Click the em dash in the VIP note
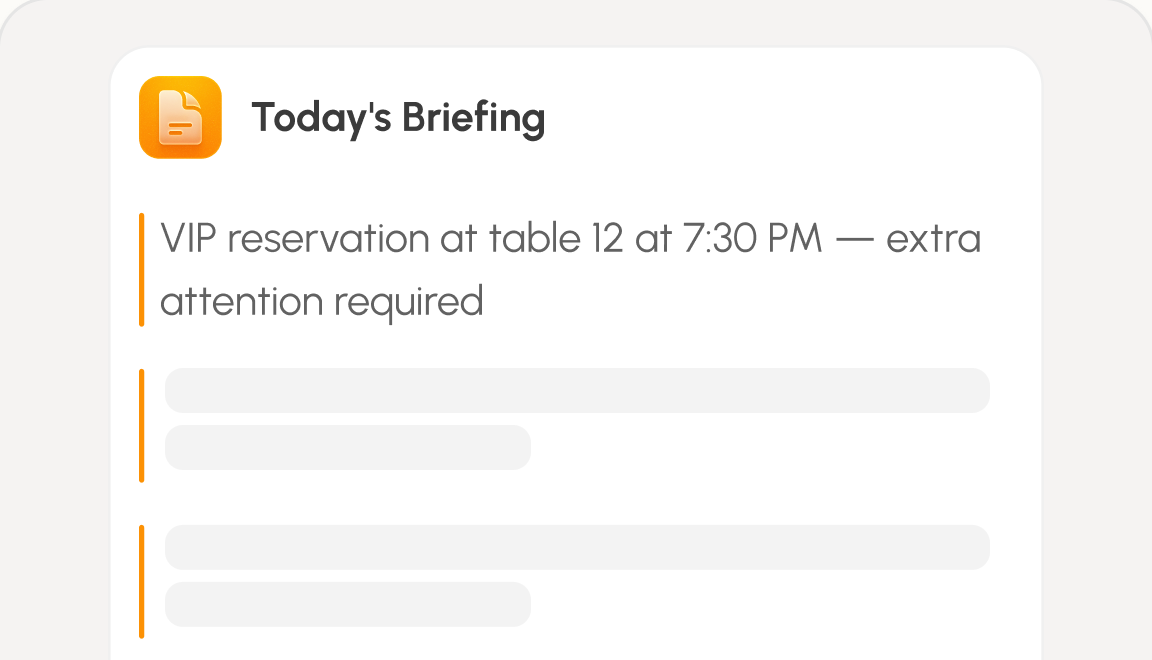Screen dimensions: 1152x660 click(854, 240)
